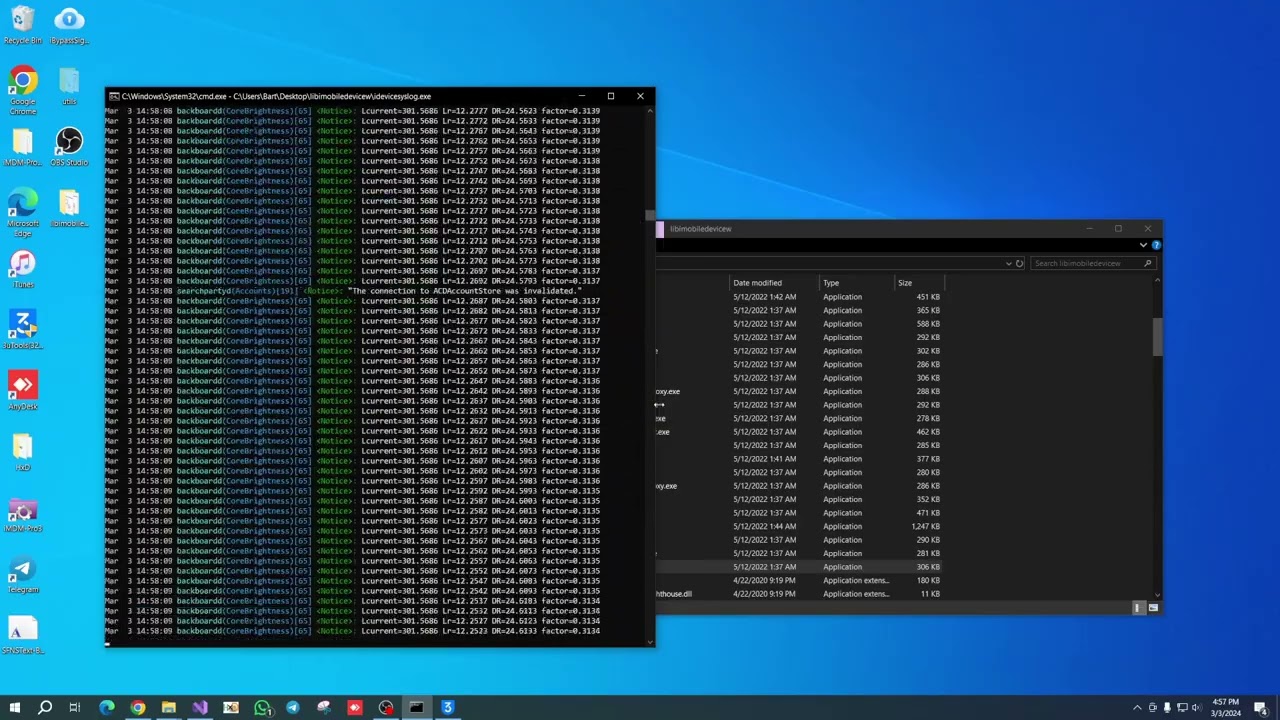This screenshot has height=720, width=1280.
Task: Select the lighthouse.dll 11 KB row
Action: [800, 594]
